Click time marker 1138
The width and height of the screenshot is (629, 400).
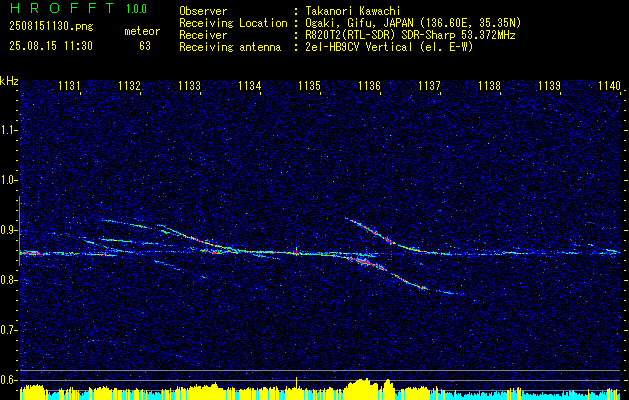489,85
